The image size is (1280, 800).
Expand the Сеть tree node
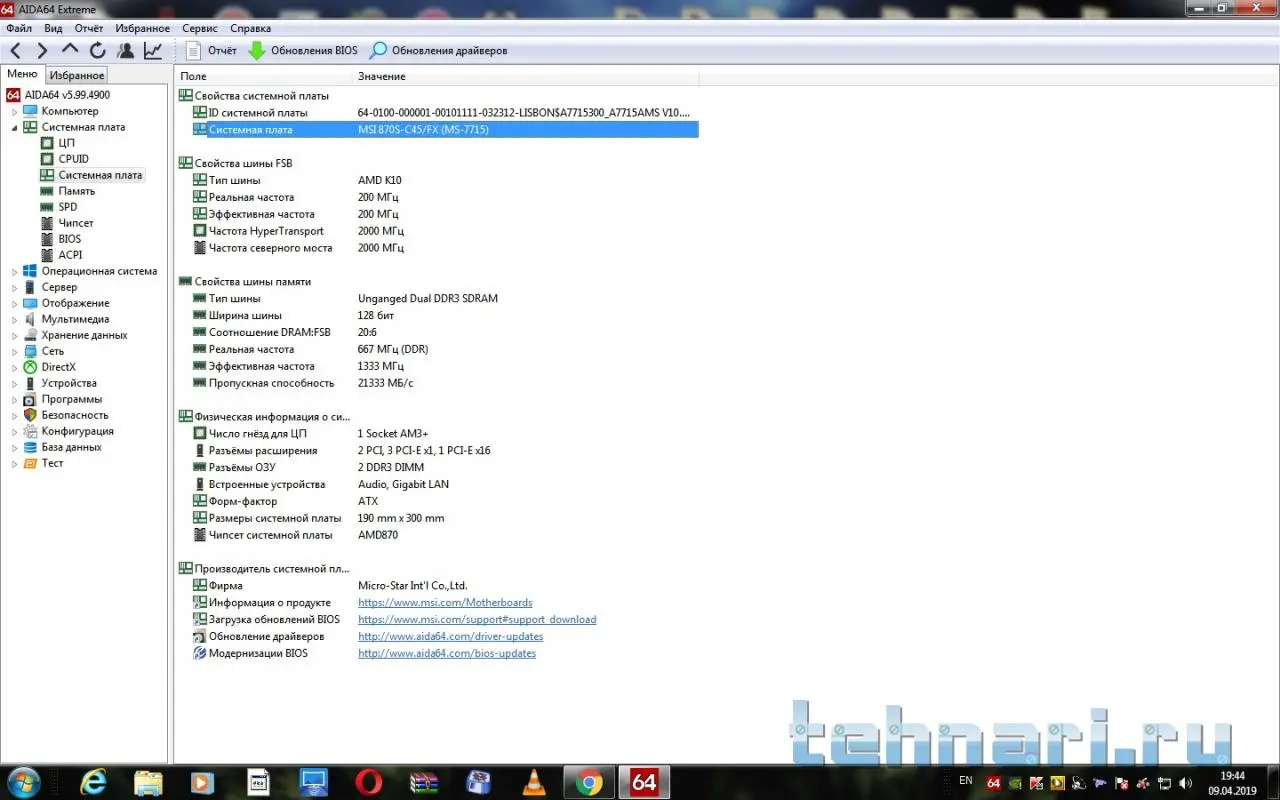15,351
